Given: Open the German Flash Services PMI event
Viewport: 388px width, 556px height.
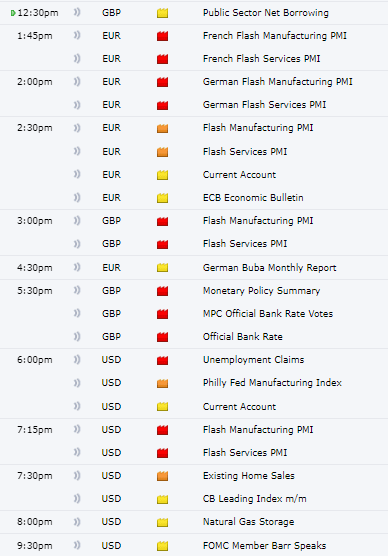Looking at the screenshot, I should click(x=264, y=105).
